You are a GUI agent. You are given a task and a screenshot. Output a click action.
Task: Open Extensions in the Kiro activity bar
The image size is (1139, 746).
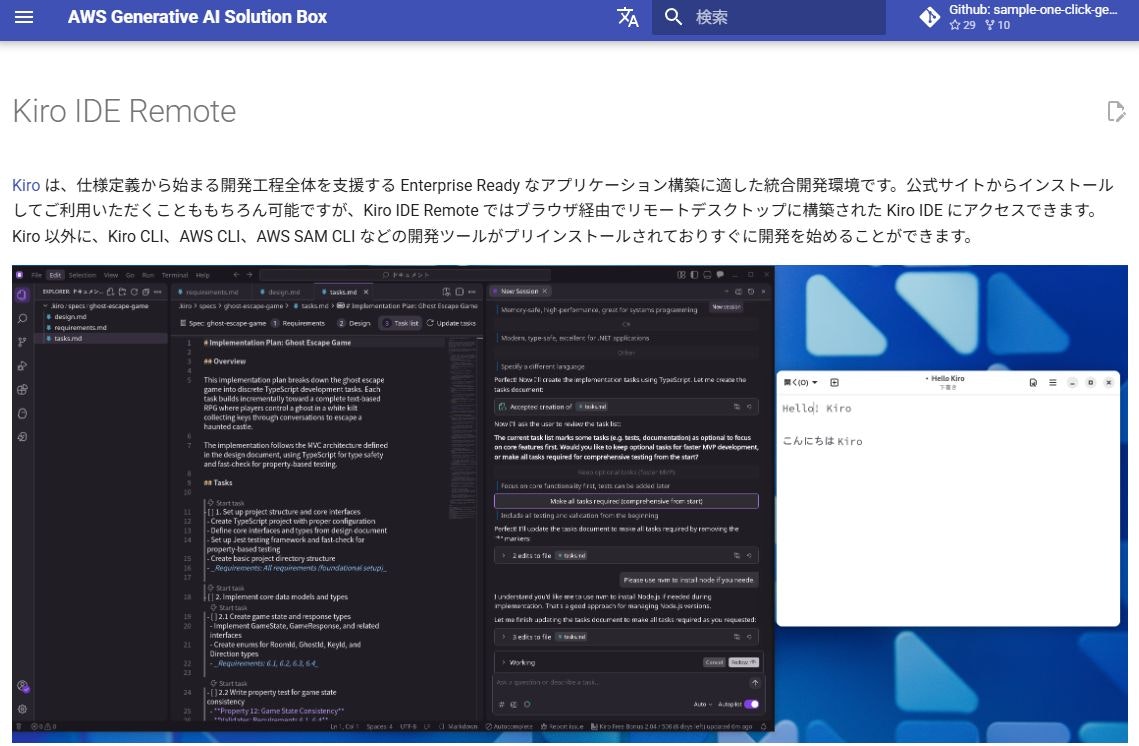point(22,389)
